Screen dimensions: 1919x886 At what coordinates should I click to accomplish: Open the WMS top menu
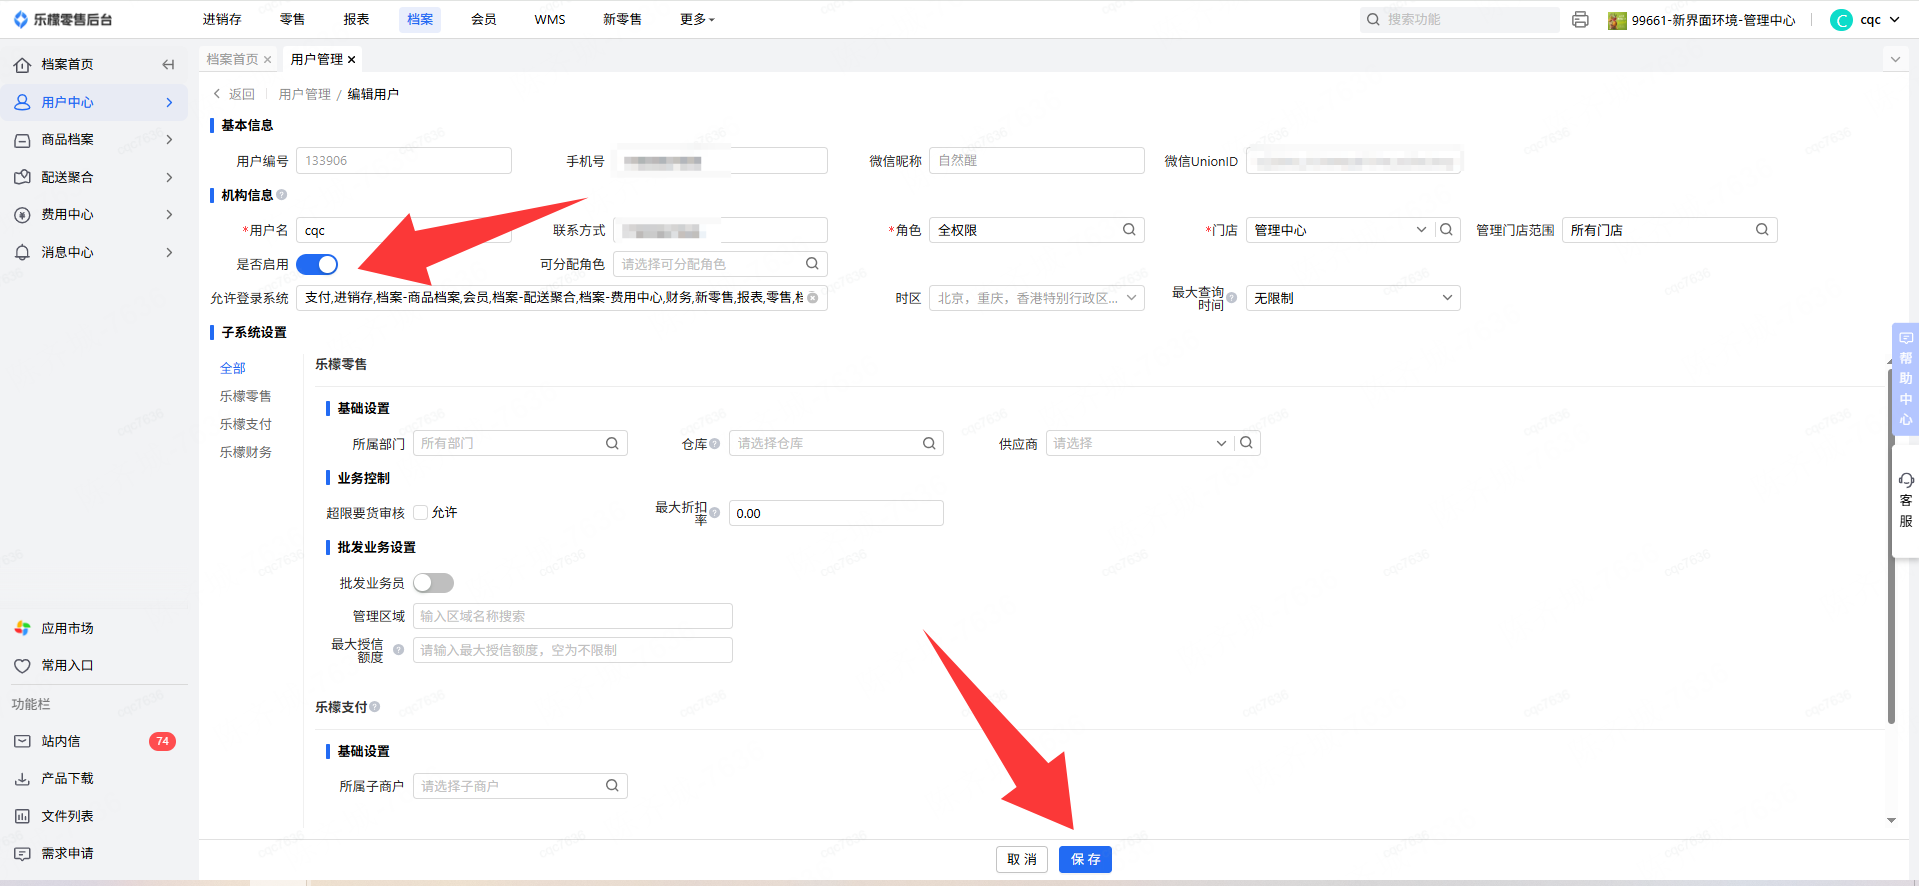pos(550,19)
